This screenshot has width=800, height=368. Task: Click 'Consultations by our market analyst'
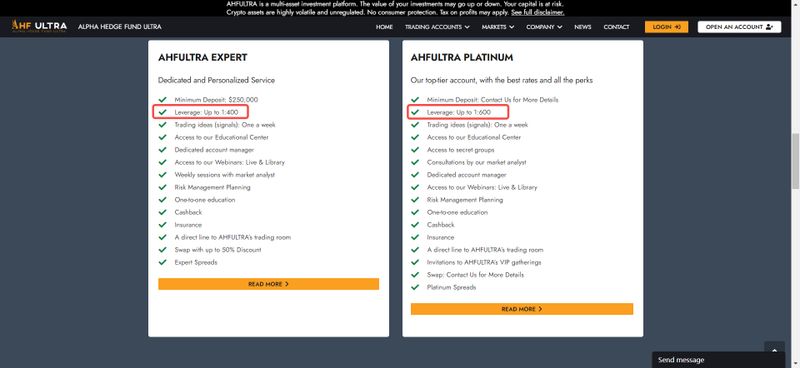(x=477, y=162)
